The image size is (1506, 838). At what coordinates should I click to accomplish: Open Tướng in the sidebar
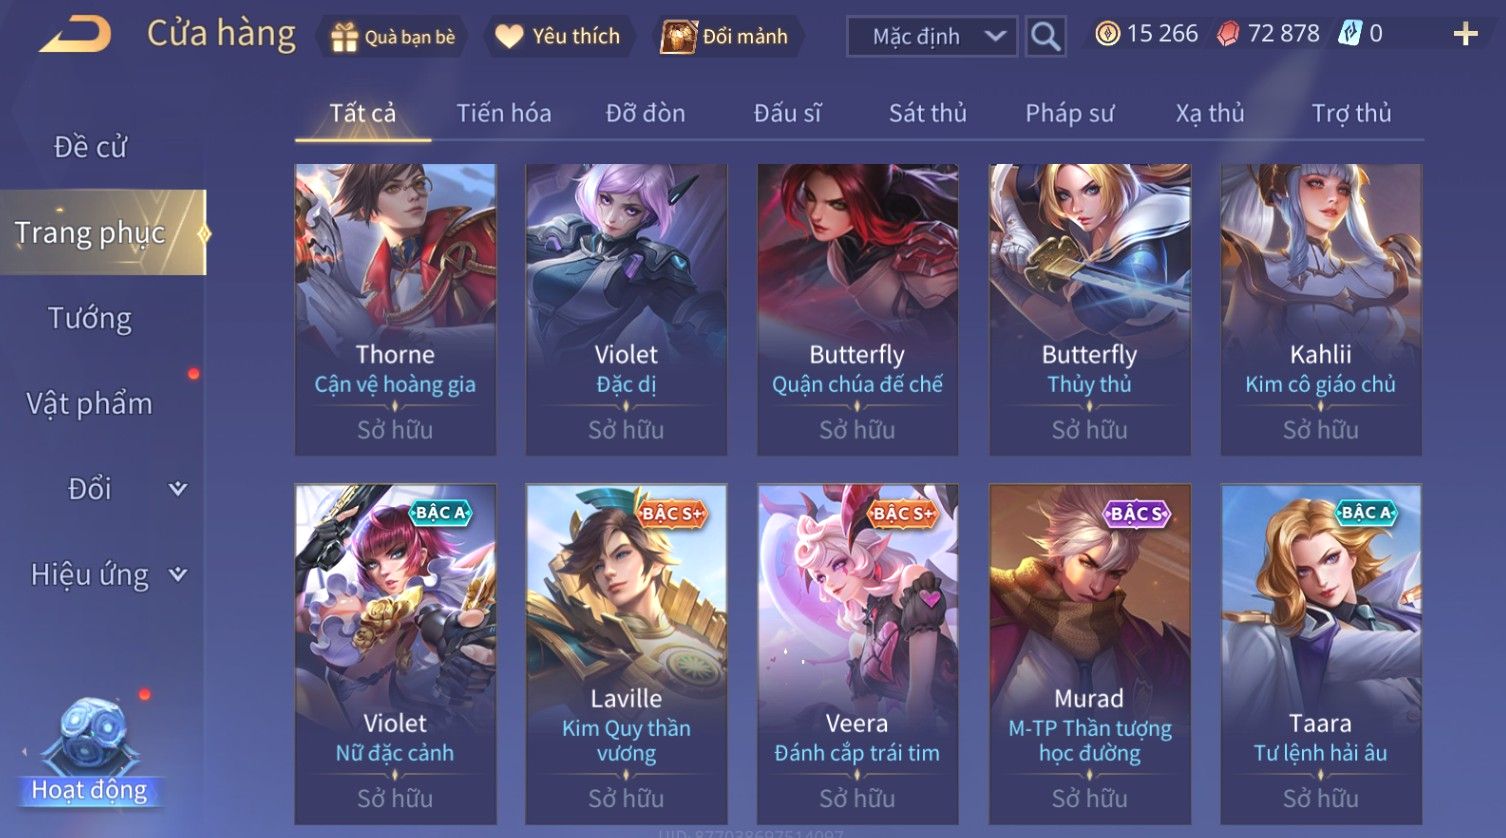pos(90,319)
